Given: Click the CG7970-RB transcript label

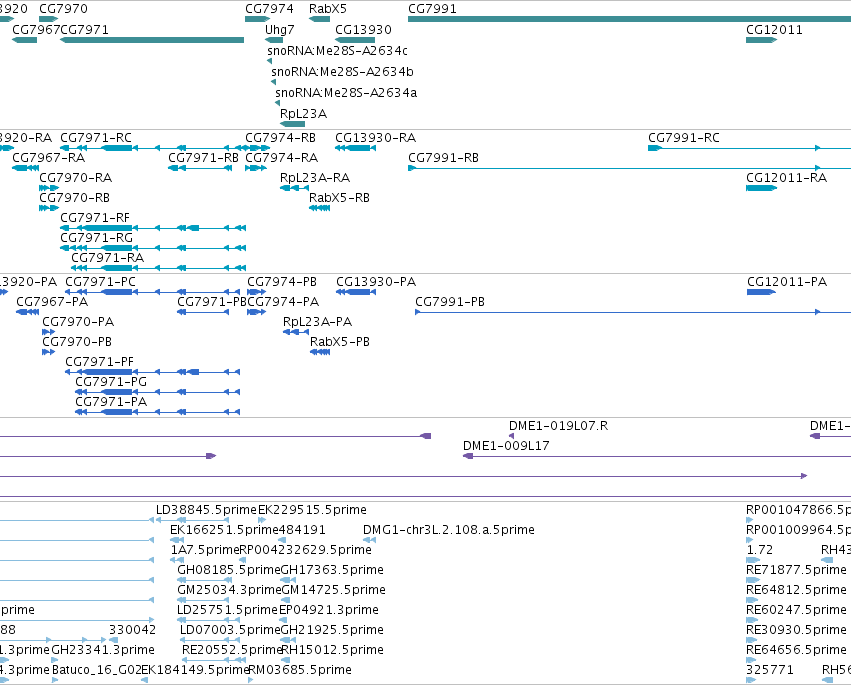Looking at the screenshot, I should (74, 198).
